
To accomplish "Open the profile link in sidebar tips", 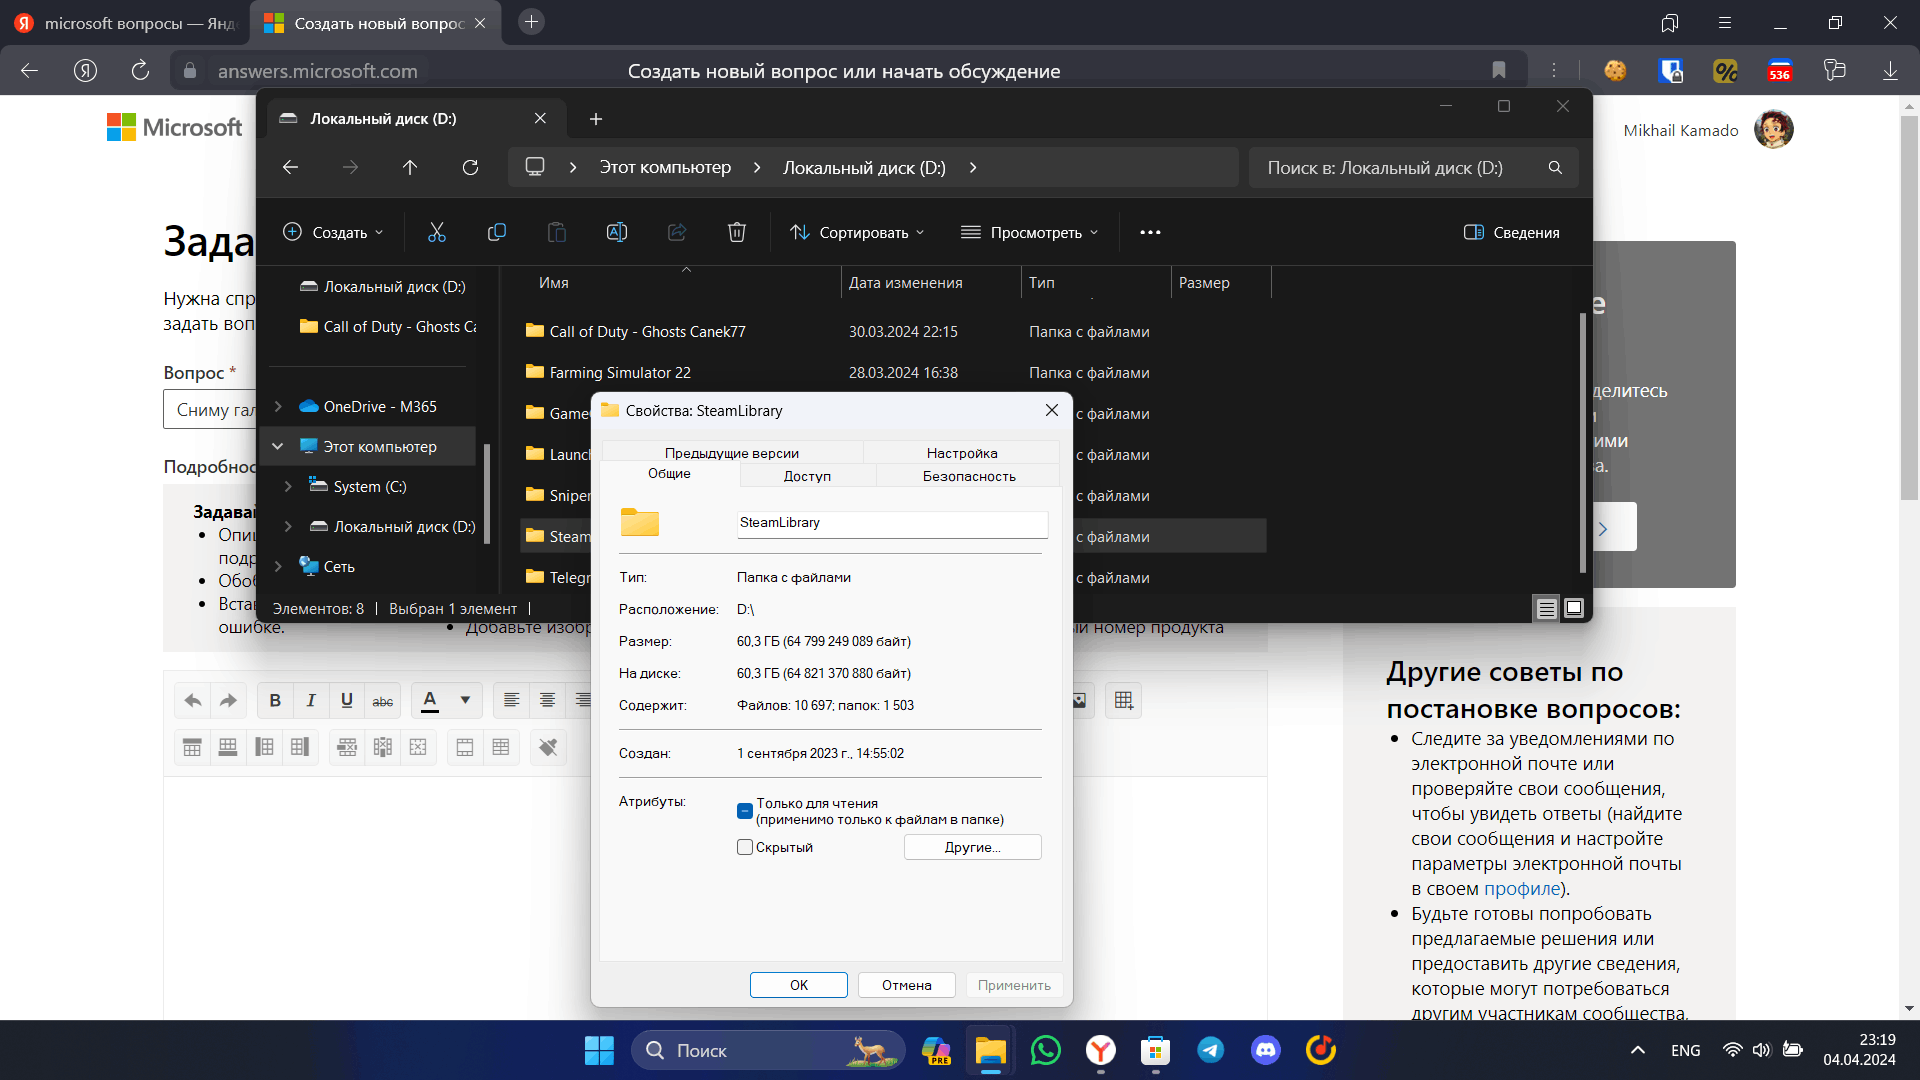I will [1522, 888].
